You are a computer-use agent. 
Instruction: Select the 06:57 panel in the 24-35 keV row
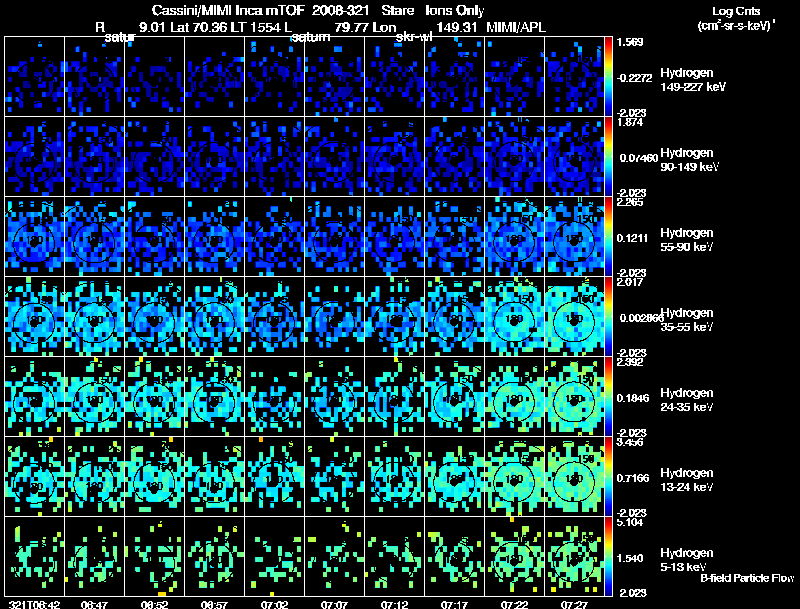click(214, 397)
